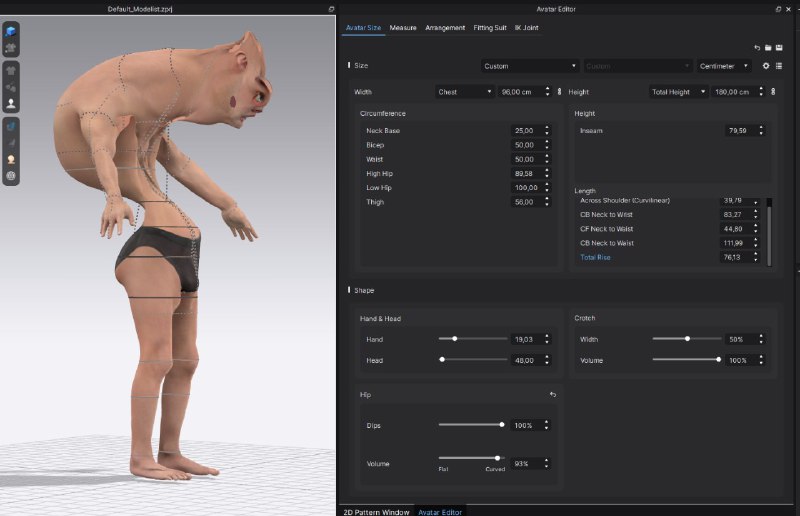The image size is (800, 516).
Task: Switch to 2D Pattern Window tab at bottom
Action: point(377,511)
